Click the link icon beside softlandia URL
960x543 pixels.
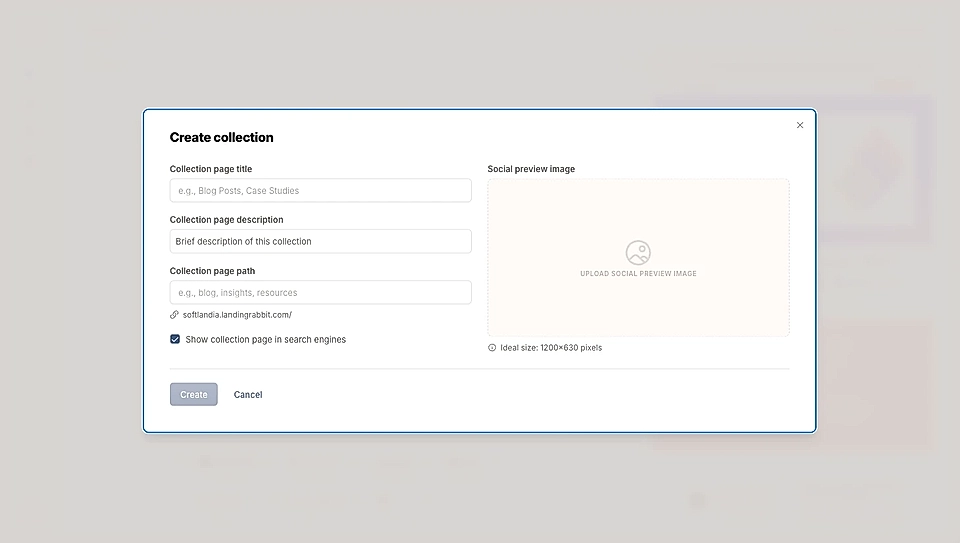174,315
